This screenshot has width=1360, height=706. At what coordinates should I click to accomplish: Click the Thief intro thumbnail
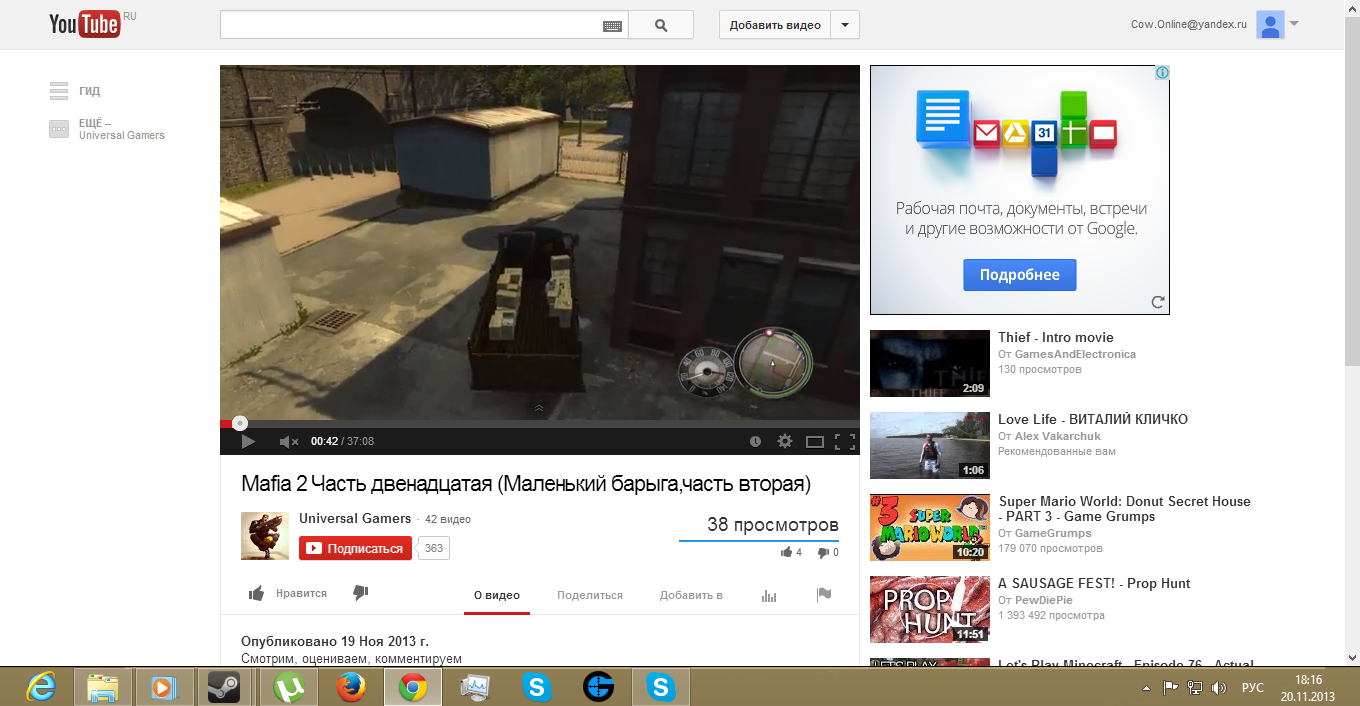click(x=929, y=363)
